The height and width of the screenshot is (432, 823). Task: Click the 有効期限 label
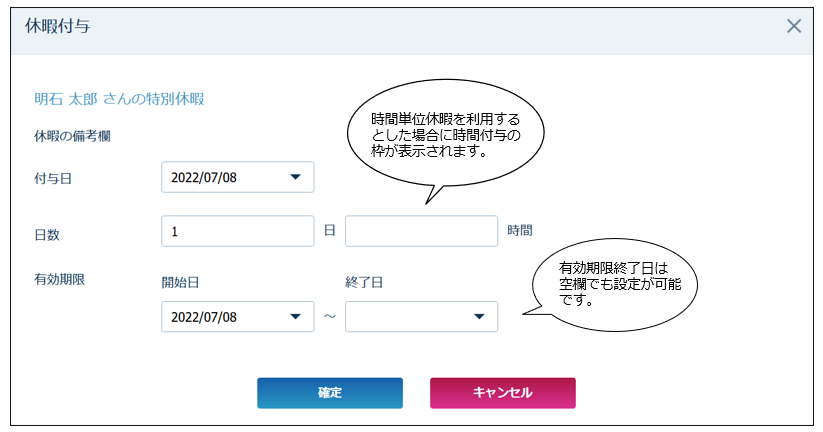[59, 280]
